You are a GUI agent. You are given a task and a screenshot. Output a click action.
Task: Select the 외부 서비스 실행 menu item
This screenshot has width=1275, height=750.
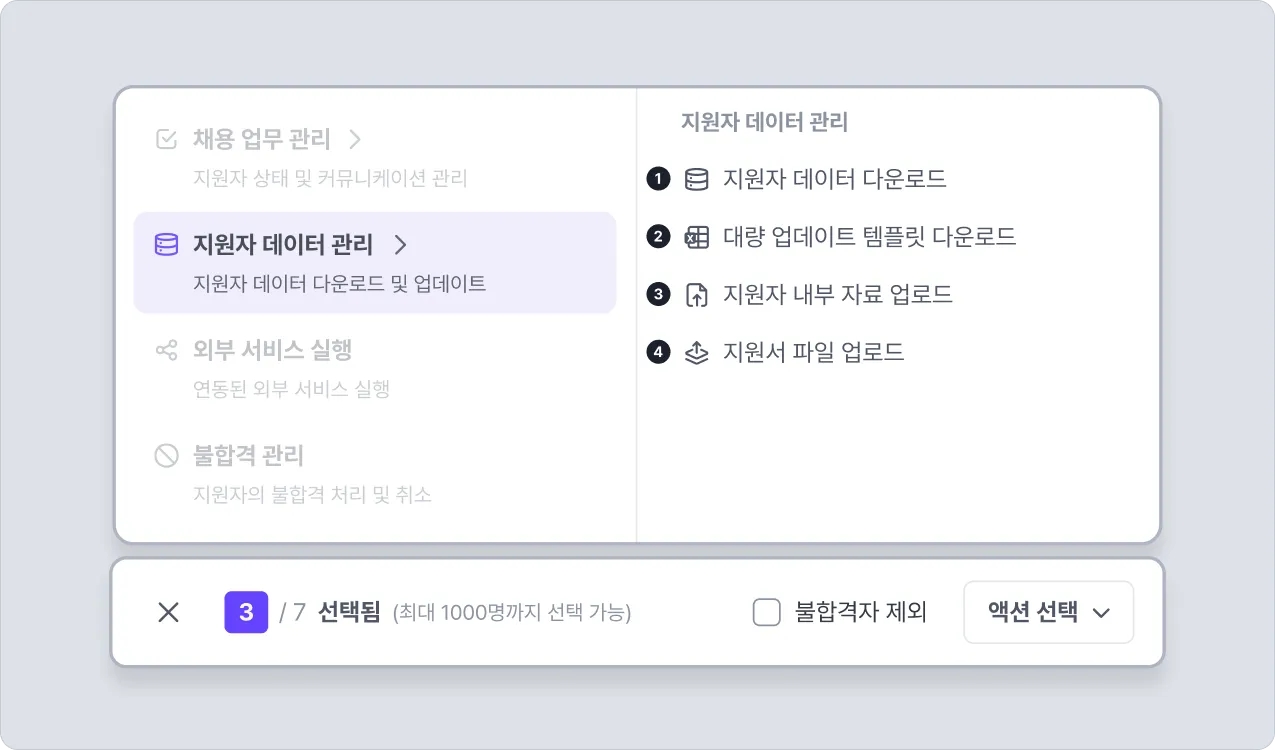[272, 351]
